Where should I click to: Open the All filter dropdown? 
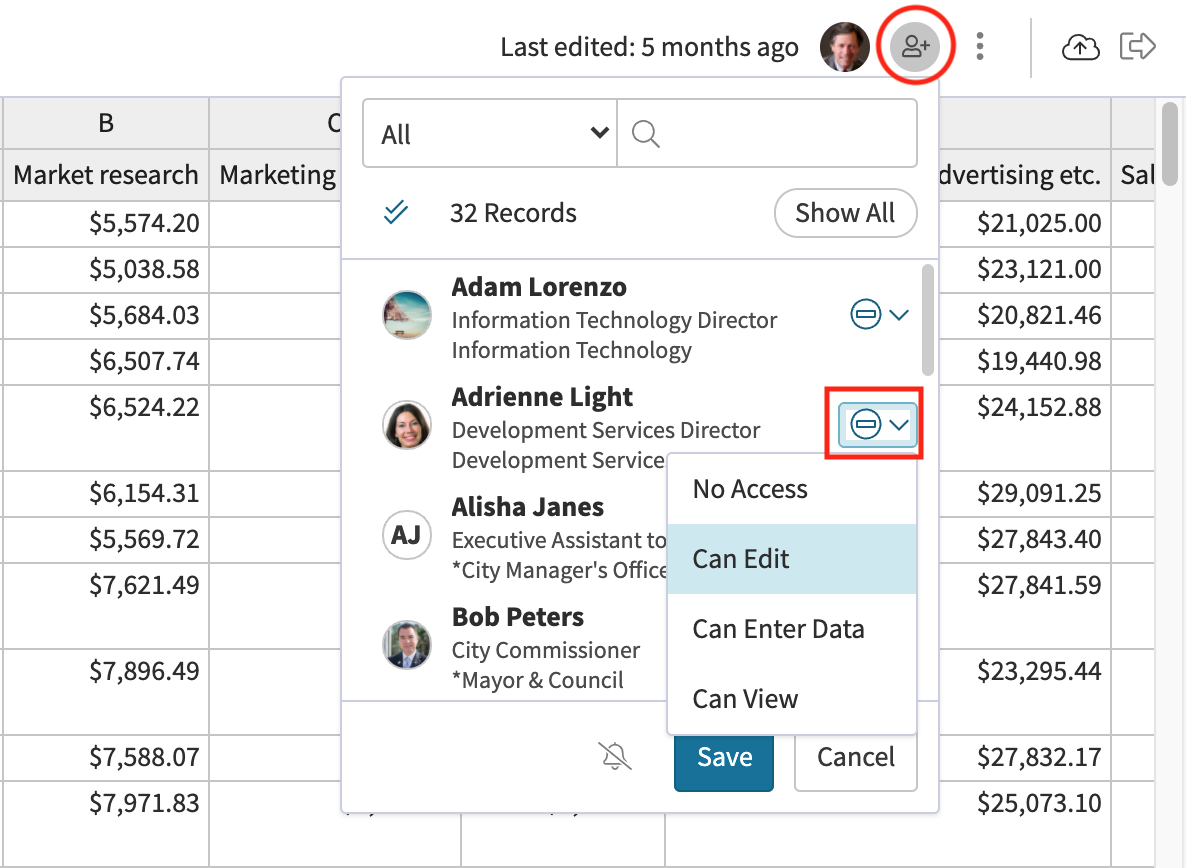pos(489,134)
